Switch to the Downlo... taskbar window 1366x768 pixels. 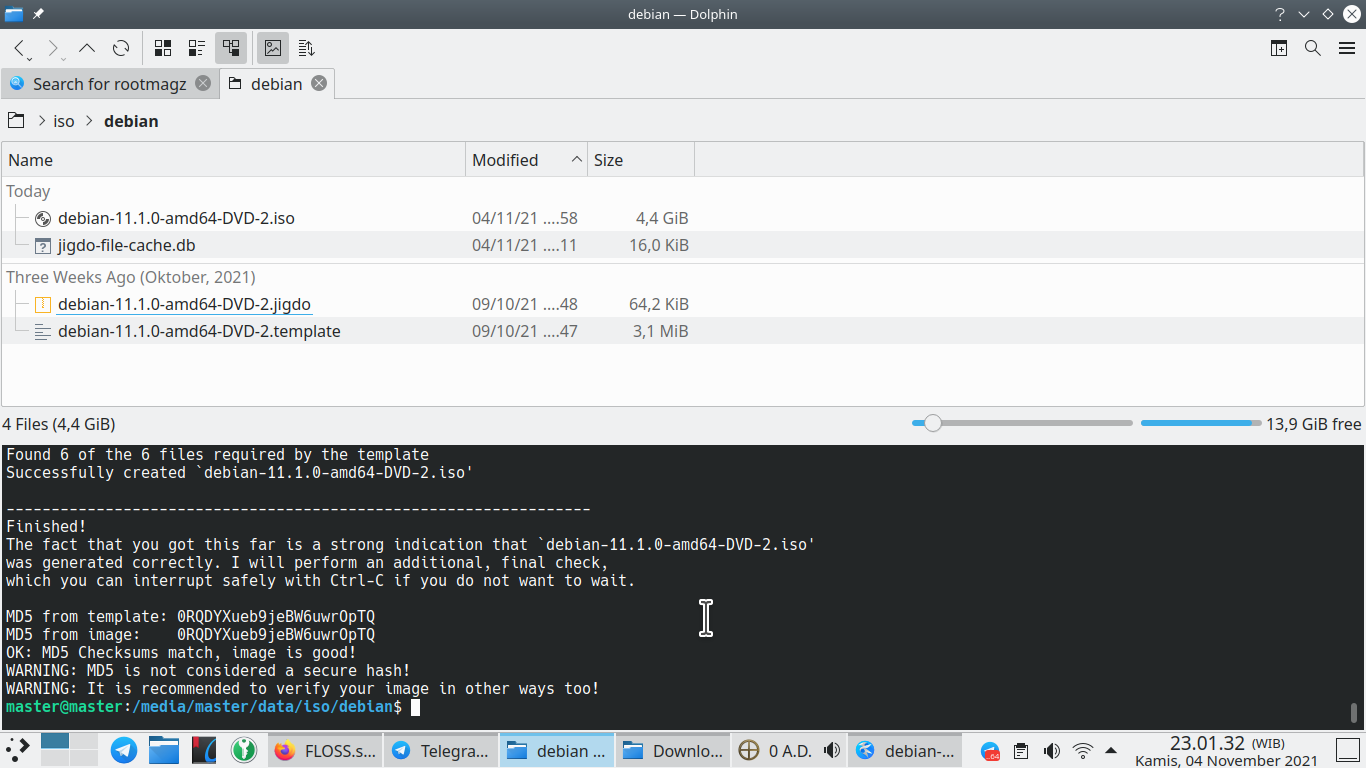pyautogui.click(x=674, y=750)
